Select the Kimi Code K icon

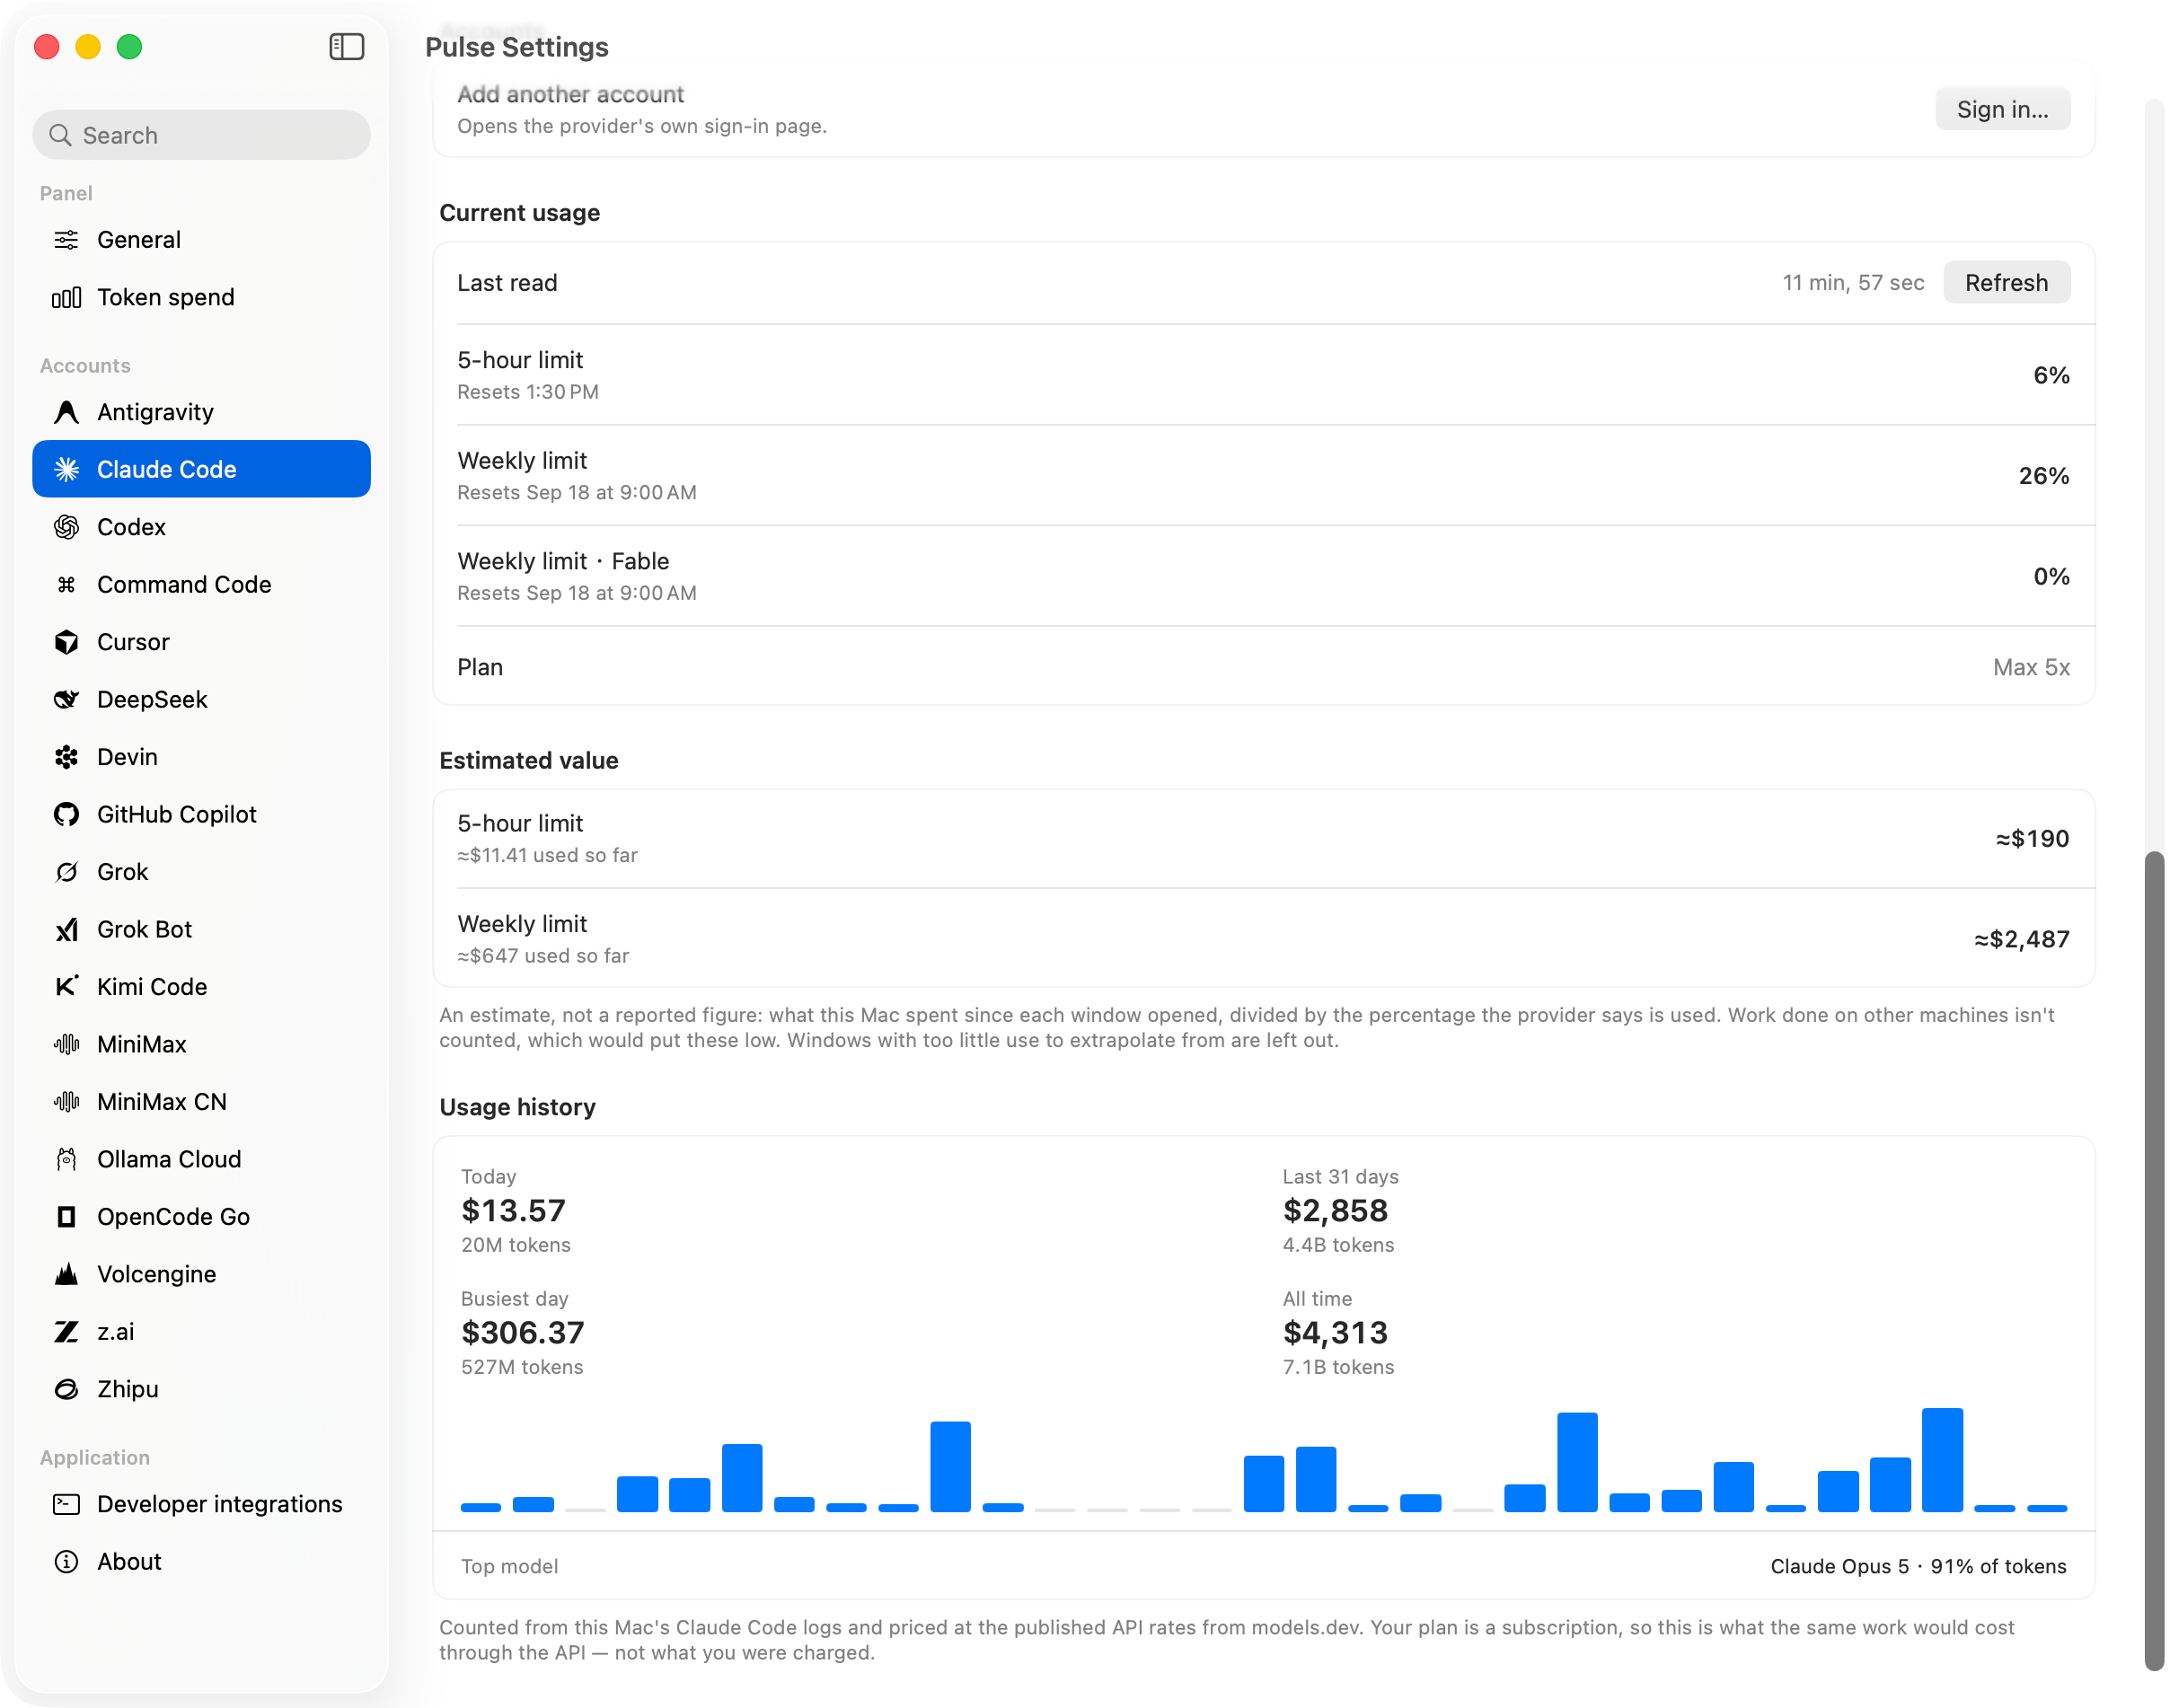pyautogui.click(x=66, y=987)
